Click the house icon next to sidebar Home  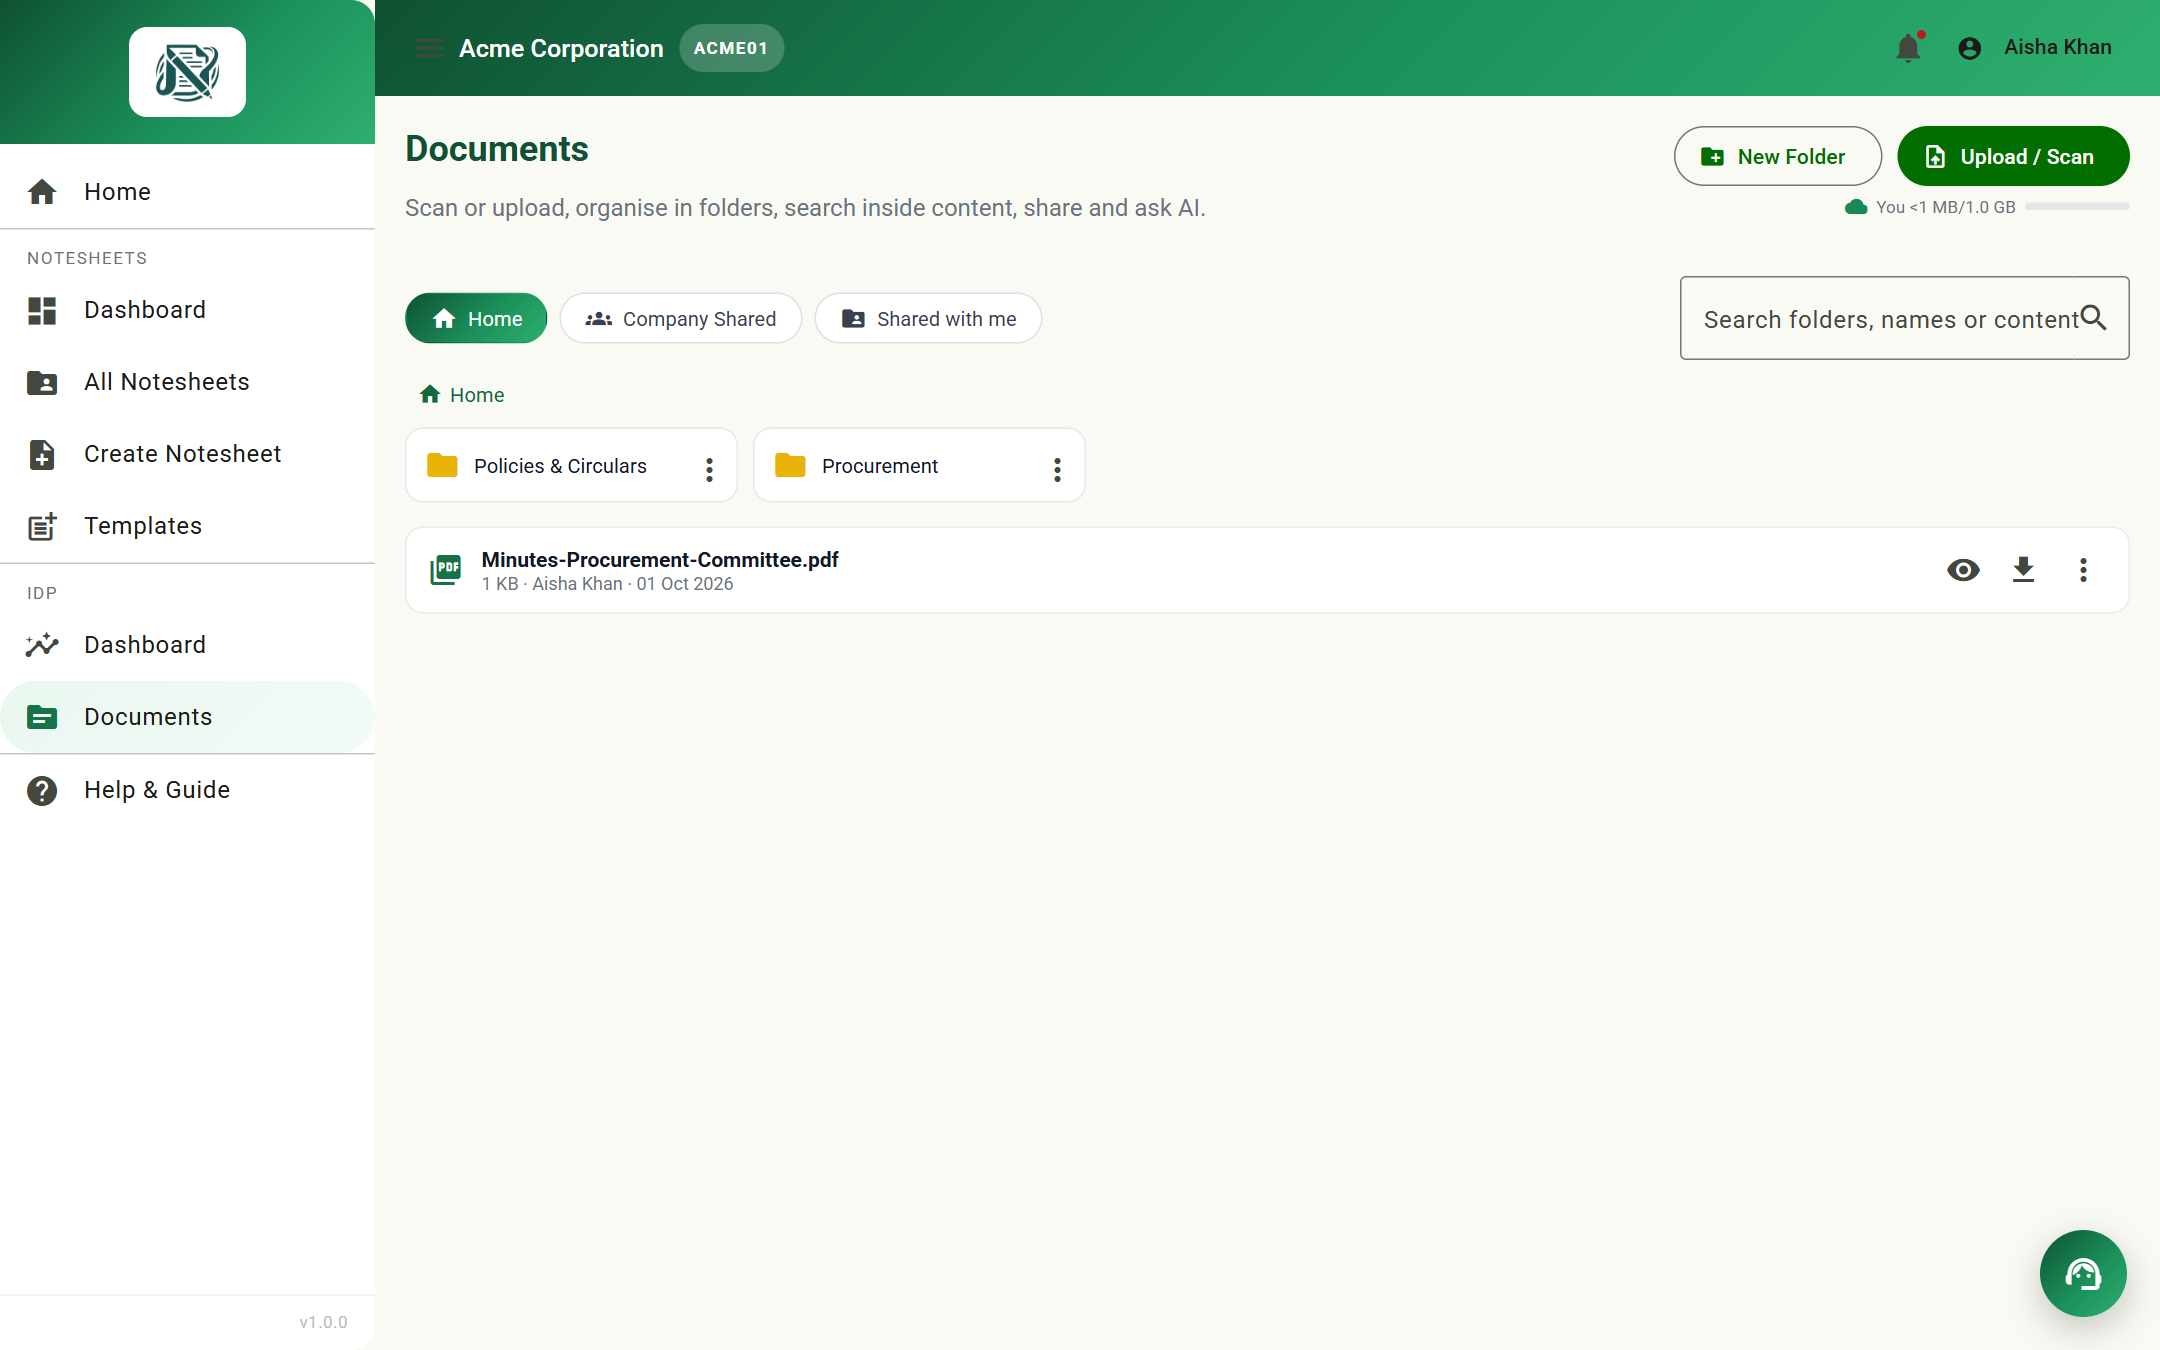tap(42, 191)
